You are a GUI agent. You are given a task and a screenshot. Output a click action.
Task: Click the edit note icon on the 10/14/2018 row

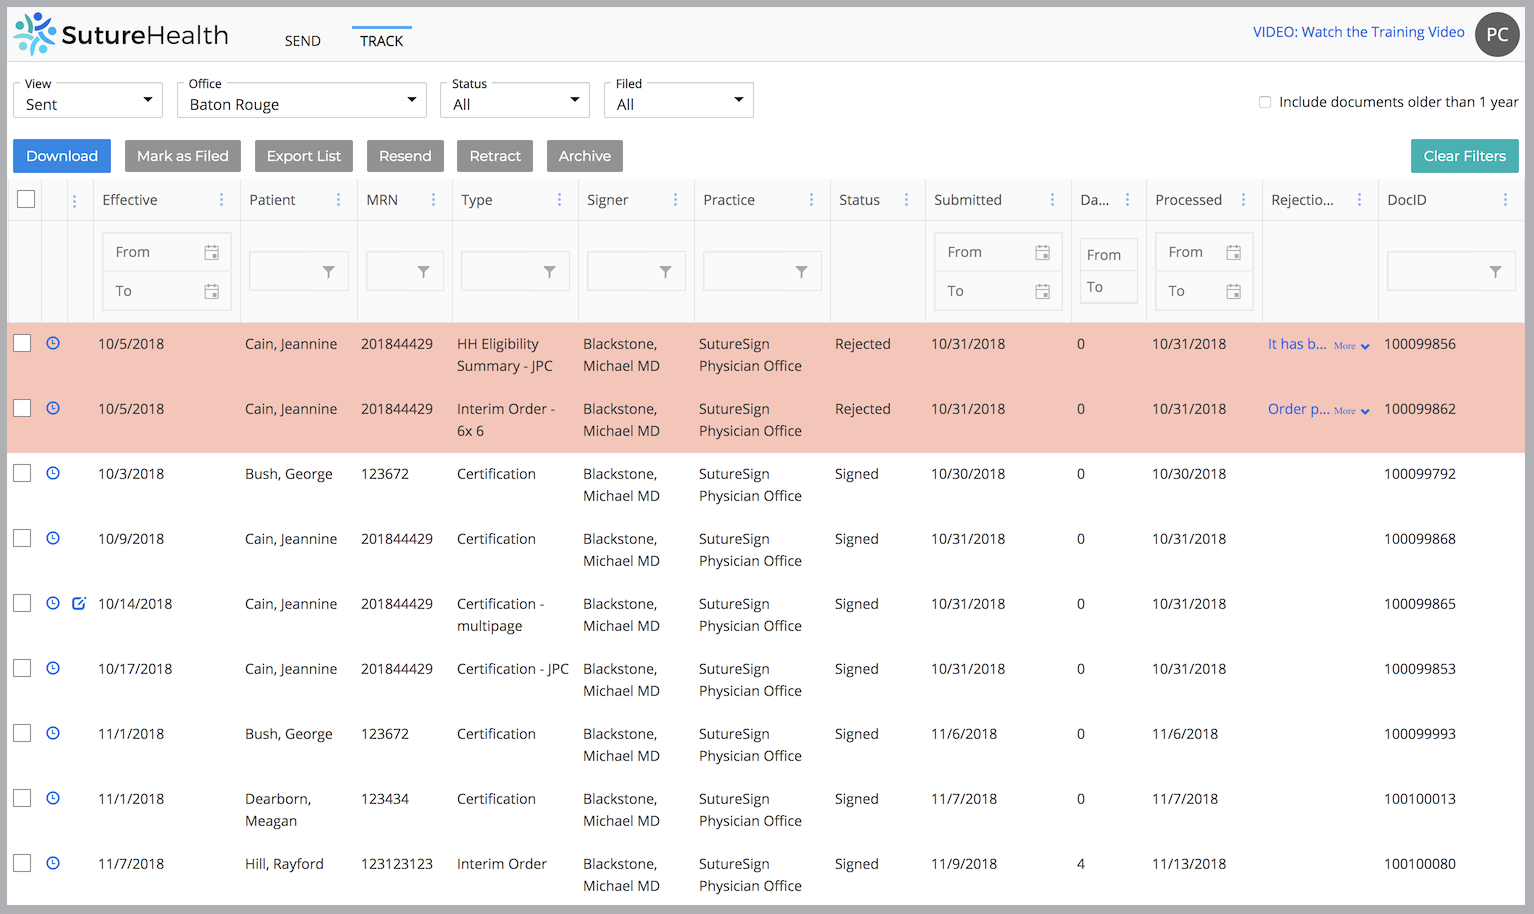pyautogui.click(x=79, y=603)
